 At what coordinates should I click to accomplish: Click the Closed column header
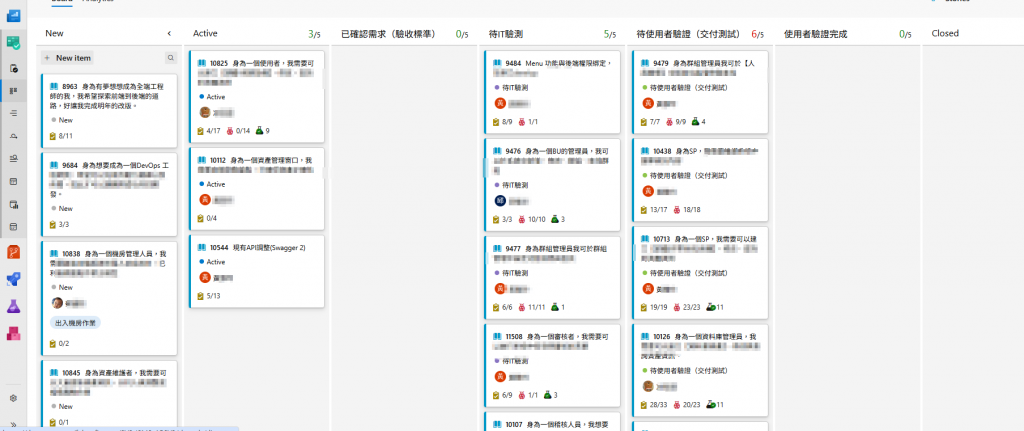(x=945, y=33)
